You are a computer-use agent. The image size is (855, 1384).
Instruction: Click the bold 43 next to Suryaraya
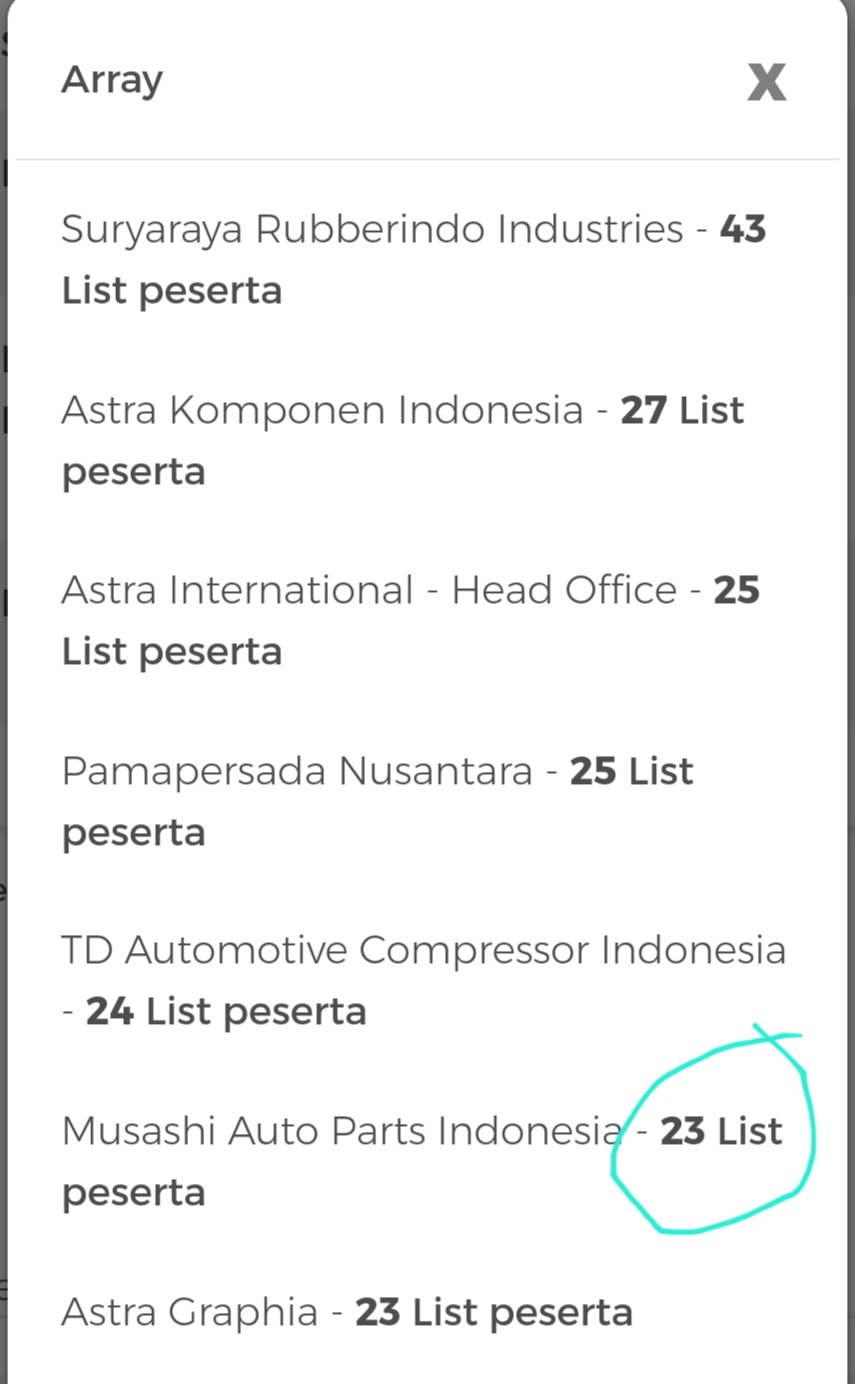click(744, 228)
